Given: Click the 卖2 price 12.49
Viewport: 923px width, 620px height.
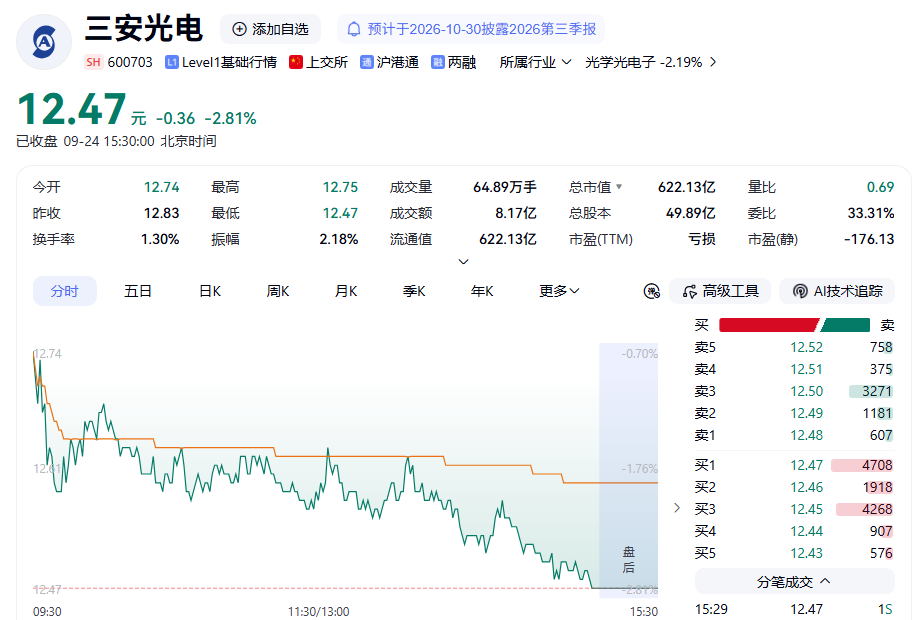Looking at the screenshot, I should [x=806, y=413].
